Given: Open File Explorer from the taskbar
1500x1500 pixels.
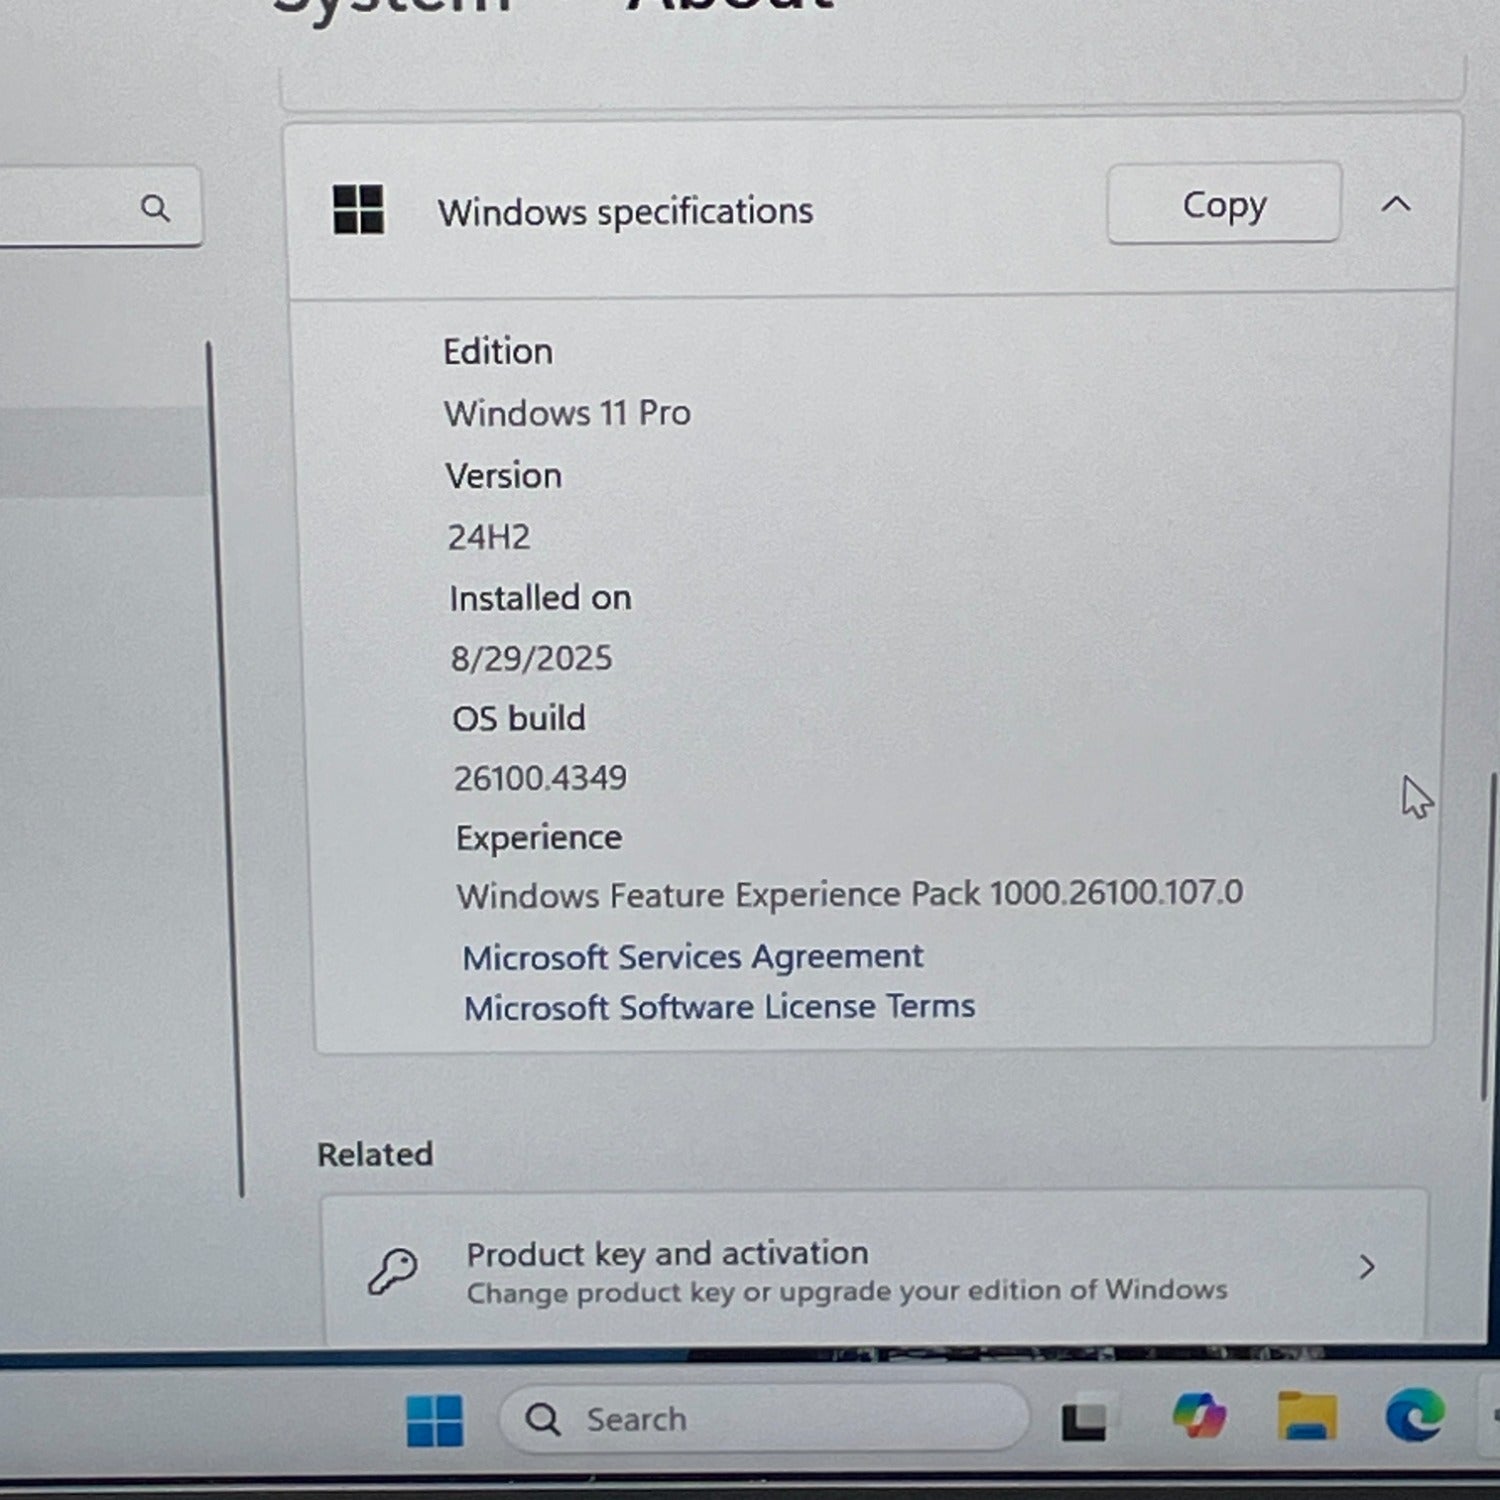Looking at the screenshot, I should (1307, 1416).
